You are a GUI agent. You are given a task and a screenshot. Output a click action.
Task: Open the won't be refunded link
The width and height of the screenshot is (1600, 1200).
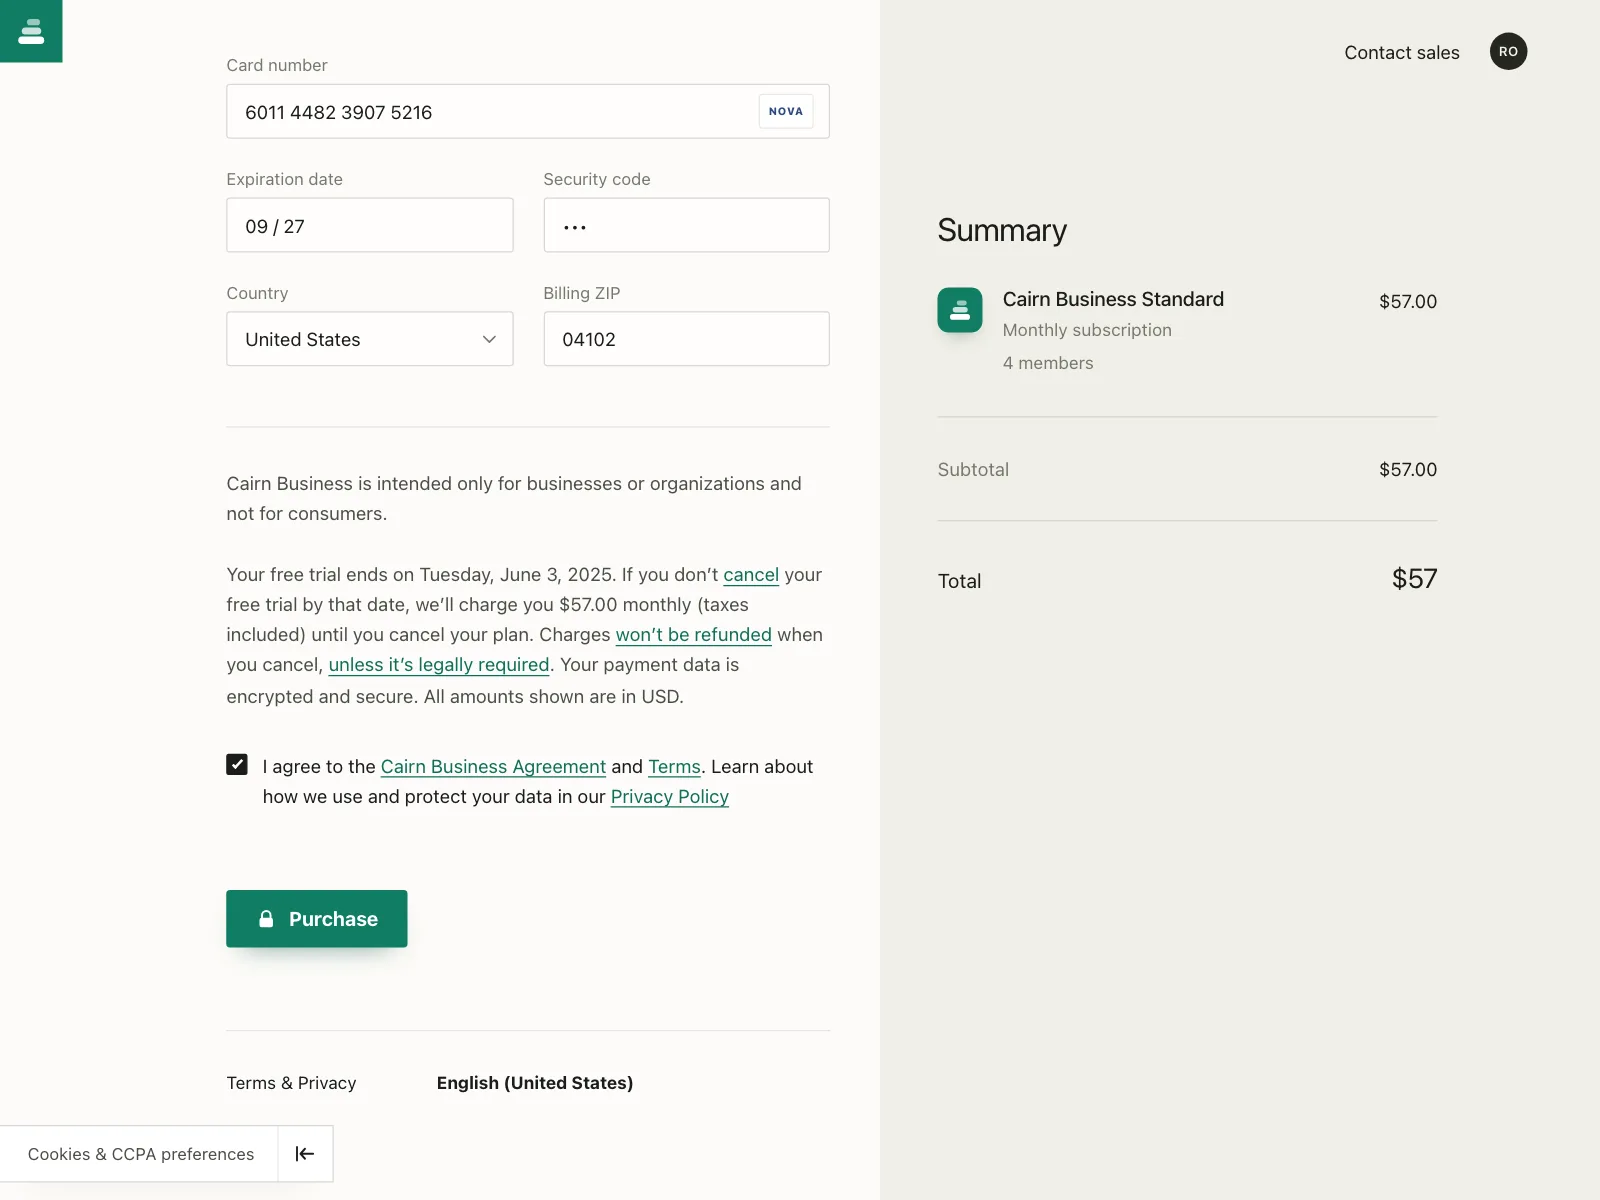(x=694, y=635)
